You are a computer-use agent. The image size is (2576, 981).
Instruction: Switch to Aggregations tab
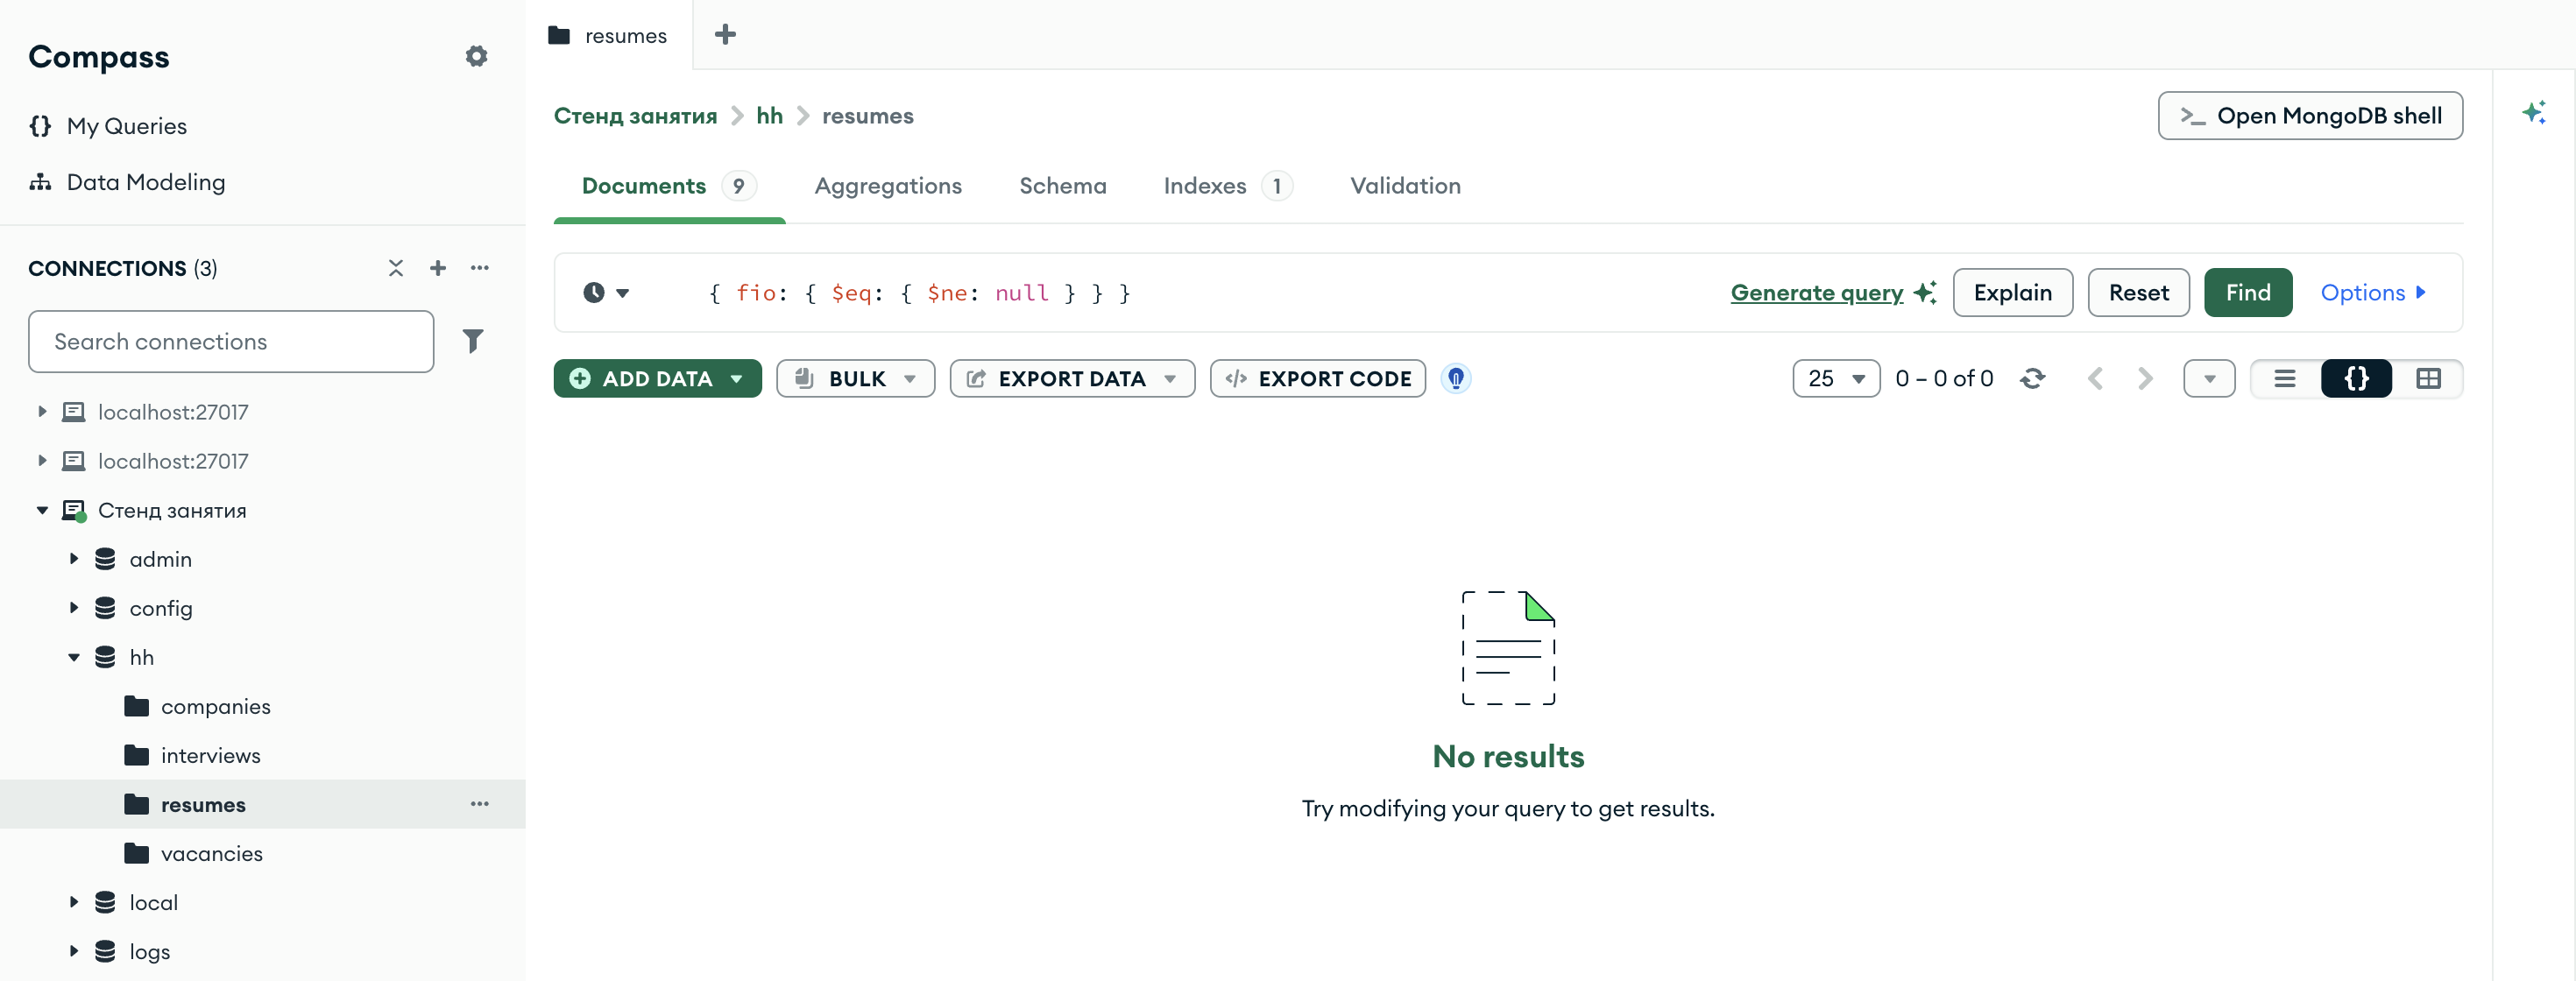(x=888, y=186)
